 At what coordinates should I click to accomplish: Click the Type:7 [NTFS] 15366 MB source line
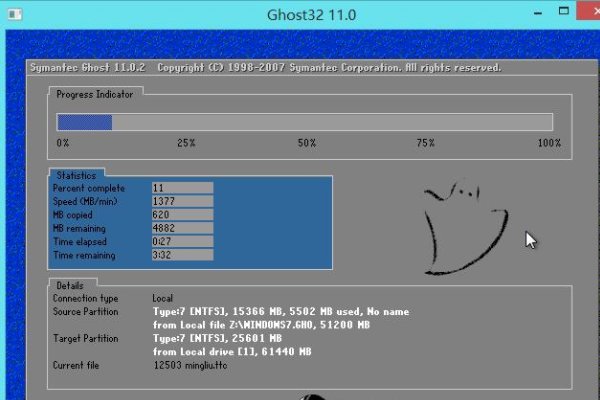click(x=281, y=312)
